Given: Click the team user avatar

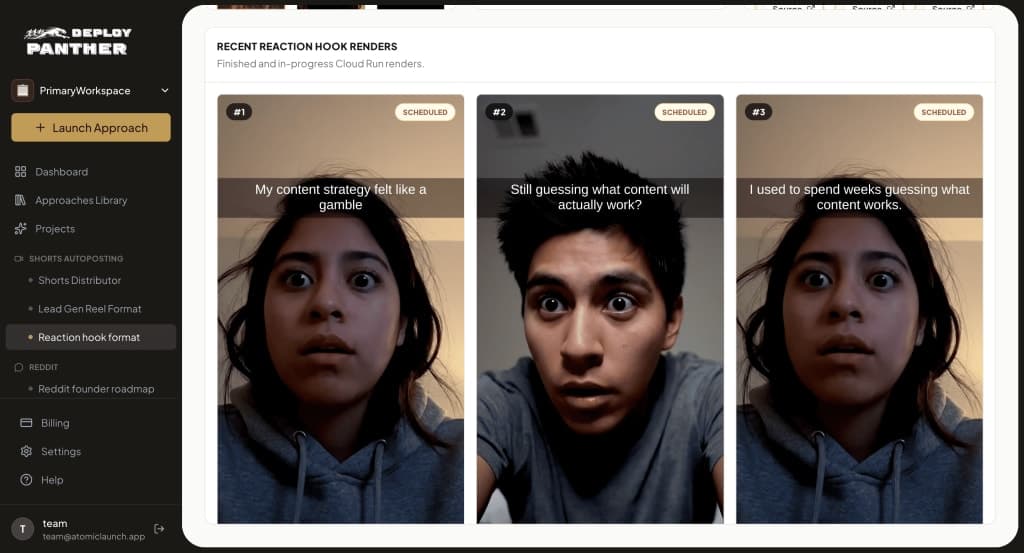Looking at the screenshot, I should 23,529.
